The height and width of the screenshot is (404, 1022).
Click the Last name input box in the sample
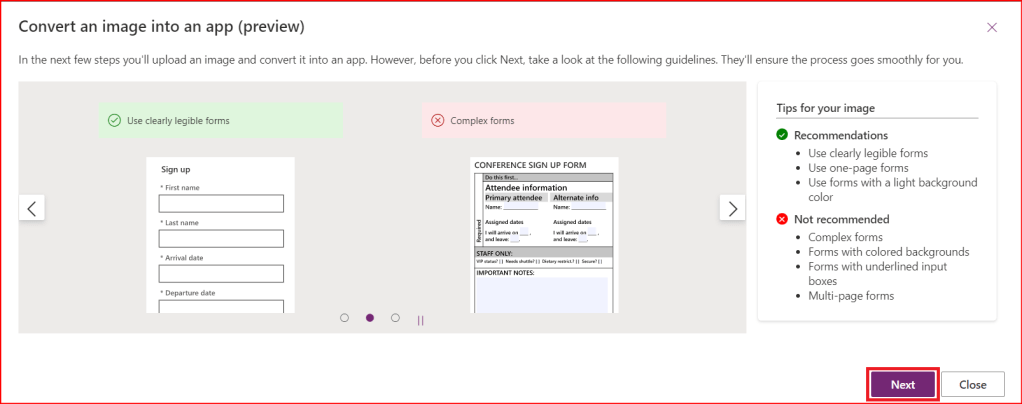coord(221,239)
